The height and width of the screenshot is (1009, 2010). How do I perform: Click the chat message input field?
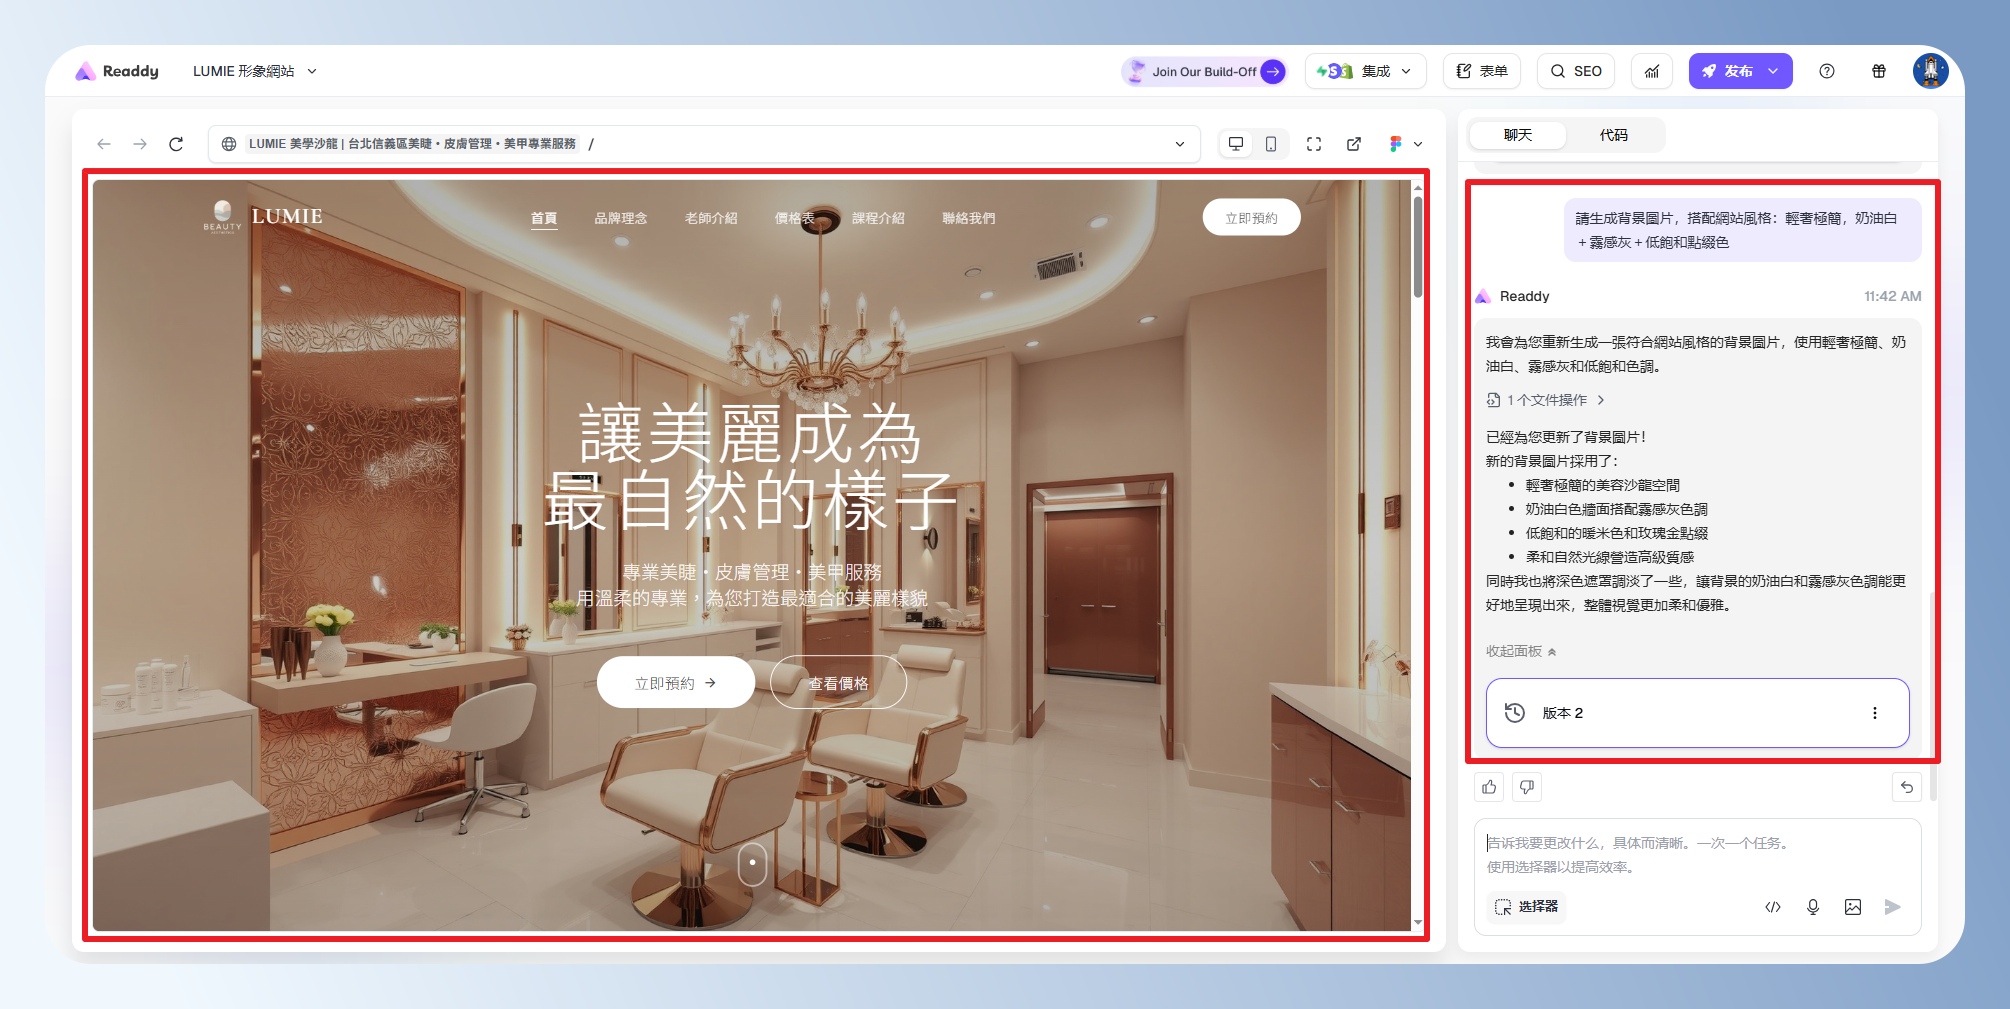tap(1696, 855)
